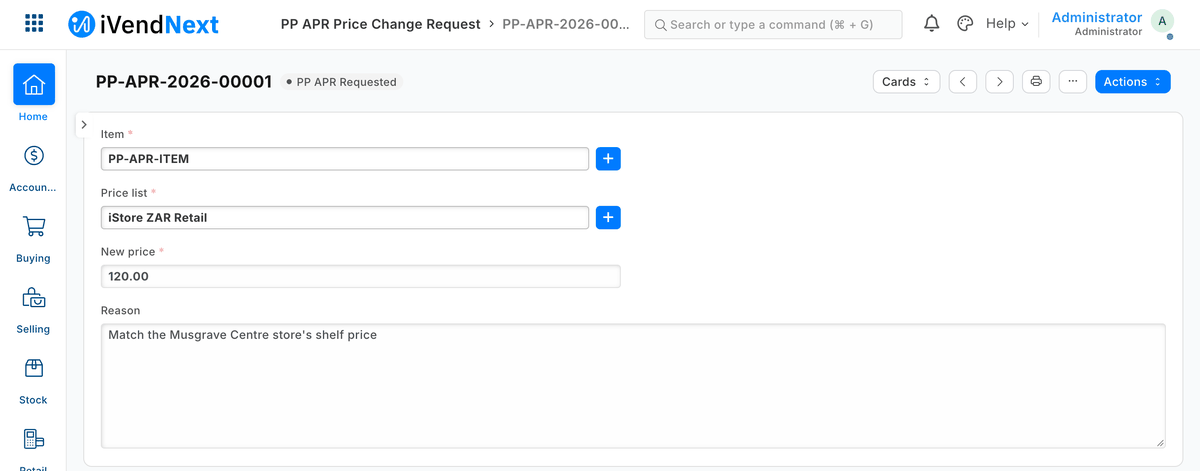Click the Item field PP-APR-ITEM
Image resolution: width=1200 pixels, height=471 pixels.
[345, 159]
